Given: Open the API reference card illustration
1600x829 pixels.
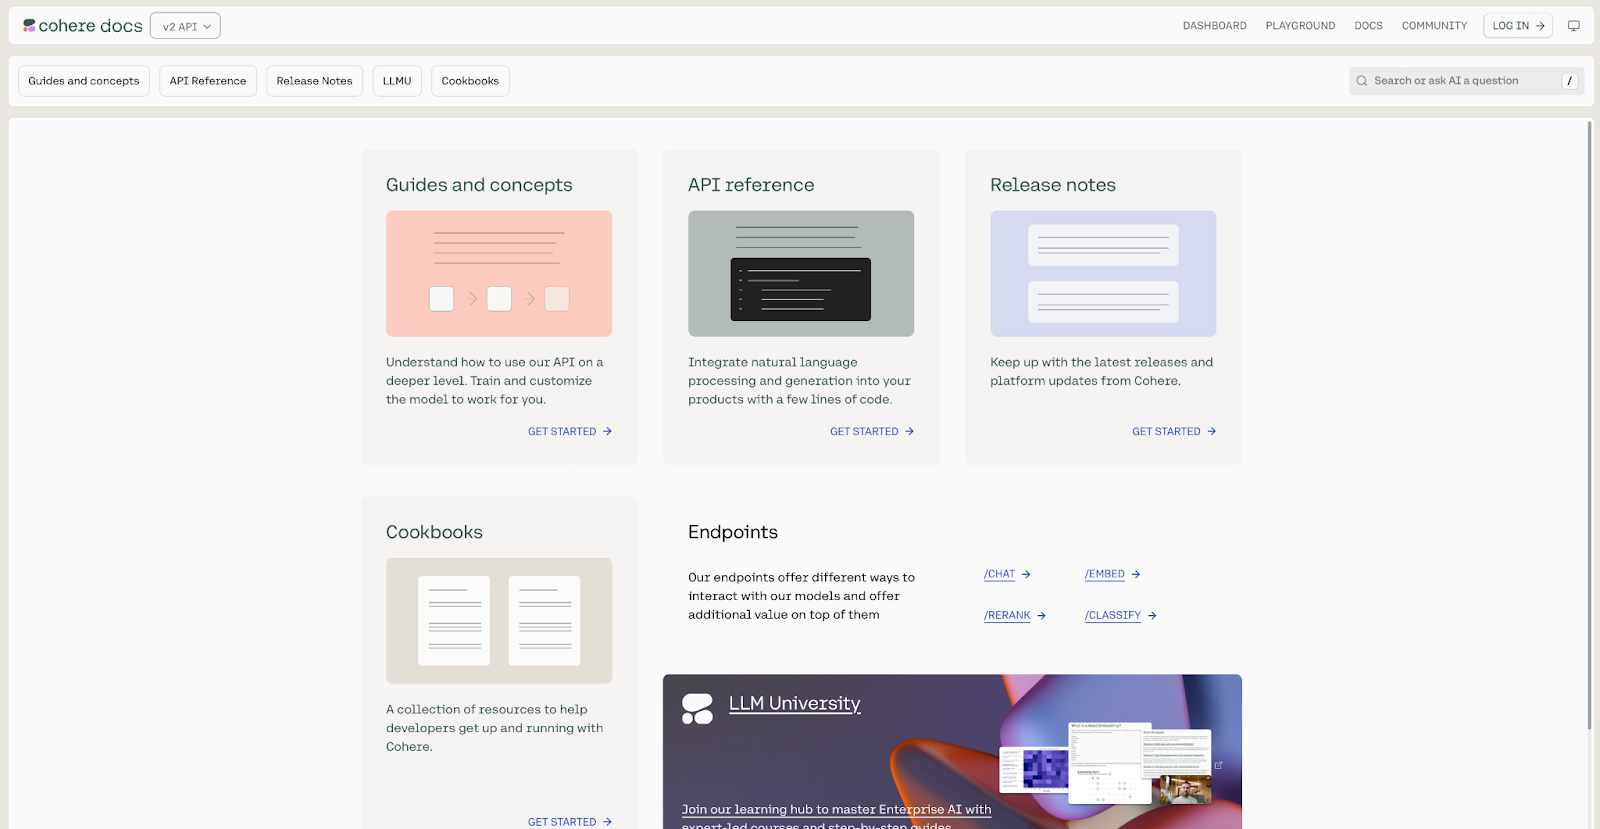Looking at the screenshot, I should click(x=801, y=273).
